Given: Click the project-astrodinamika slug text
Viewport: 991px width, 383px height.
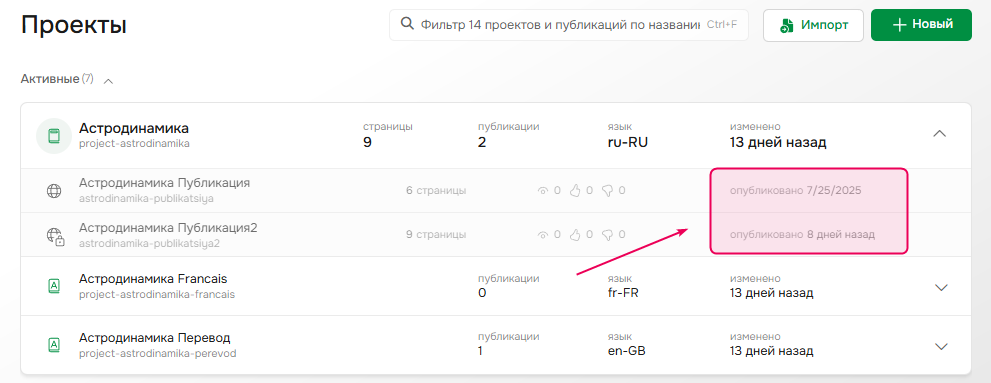Looking at the screenshot, I should point(134,143).
